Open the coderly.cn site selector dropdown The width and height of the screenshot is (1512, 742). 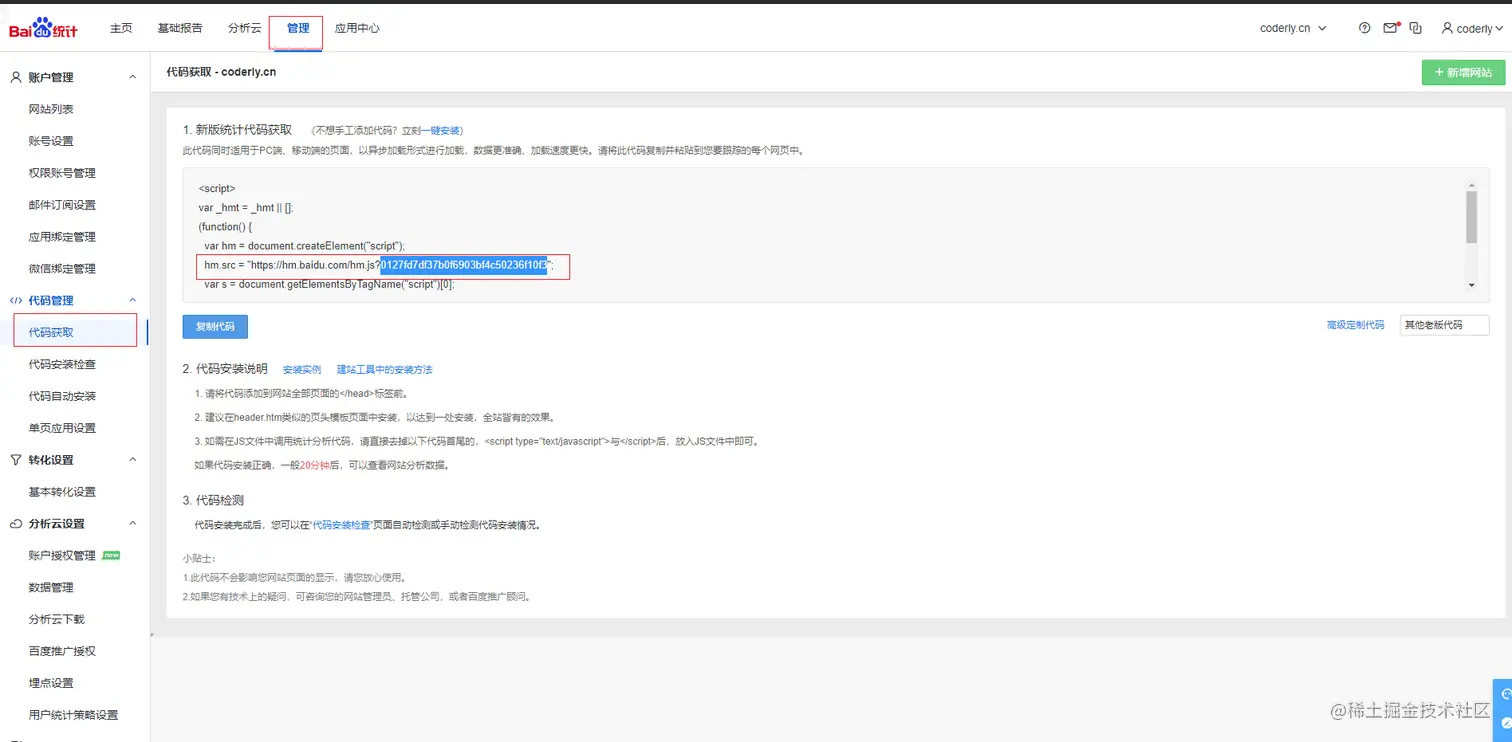pyautogui.click(x=1293, y=28)
